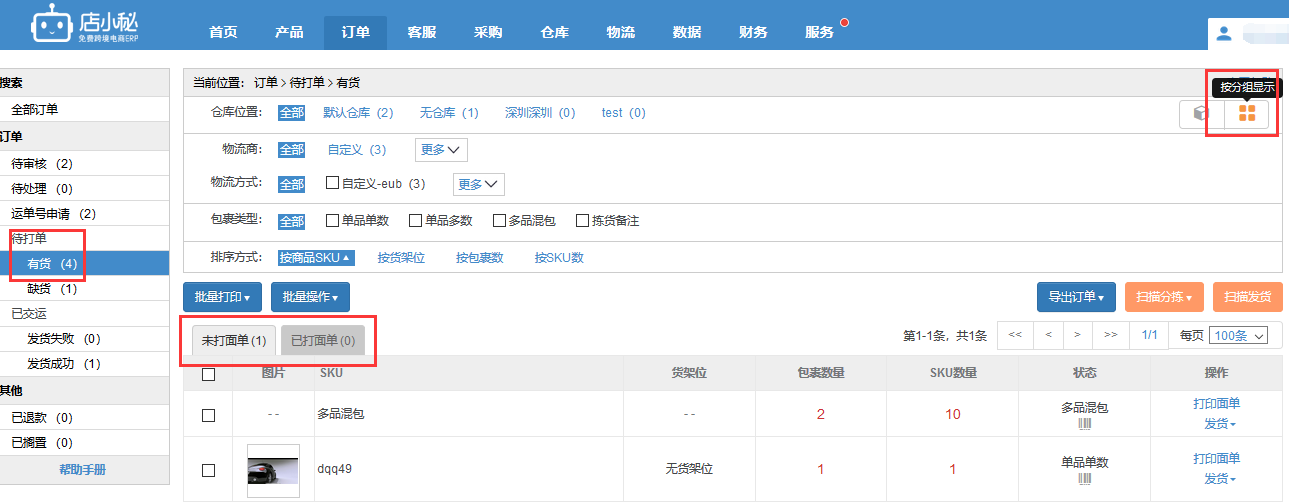Click the 扫描发货 button

coord(1247,297)
